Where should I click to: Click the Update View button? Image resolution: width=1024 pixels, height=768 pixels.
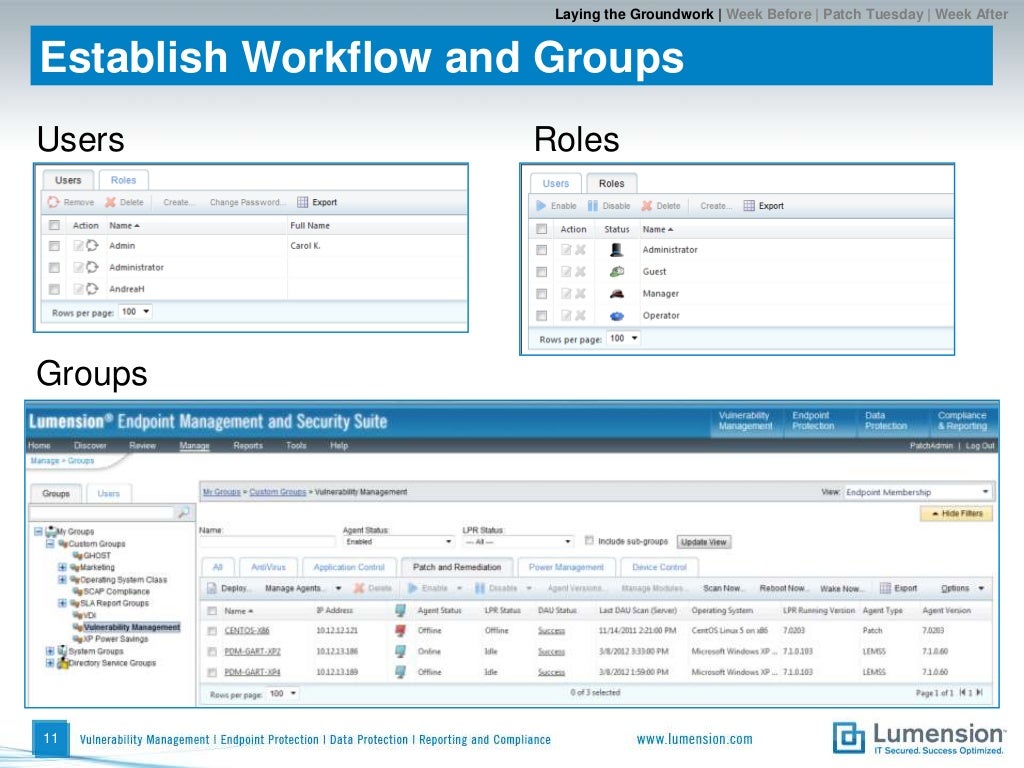pos(703,542)
